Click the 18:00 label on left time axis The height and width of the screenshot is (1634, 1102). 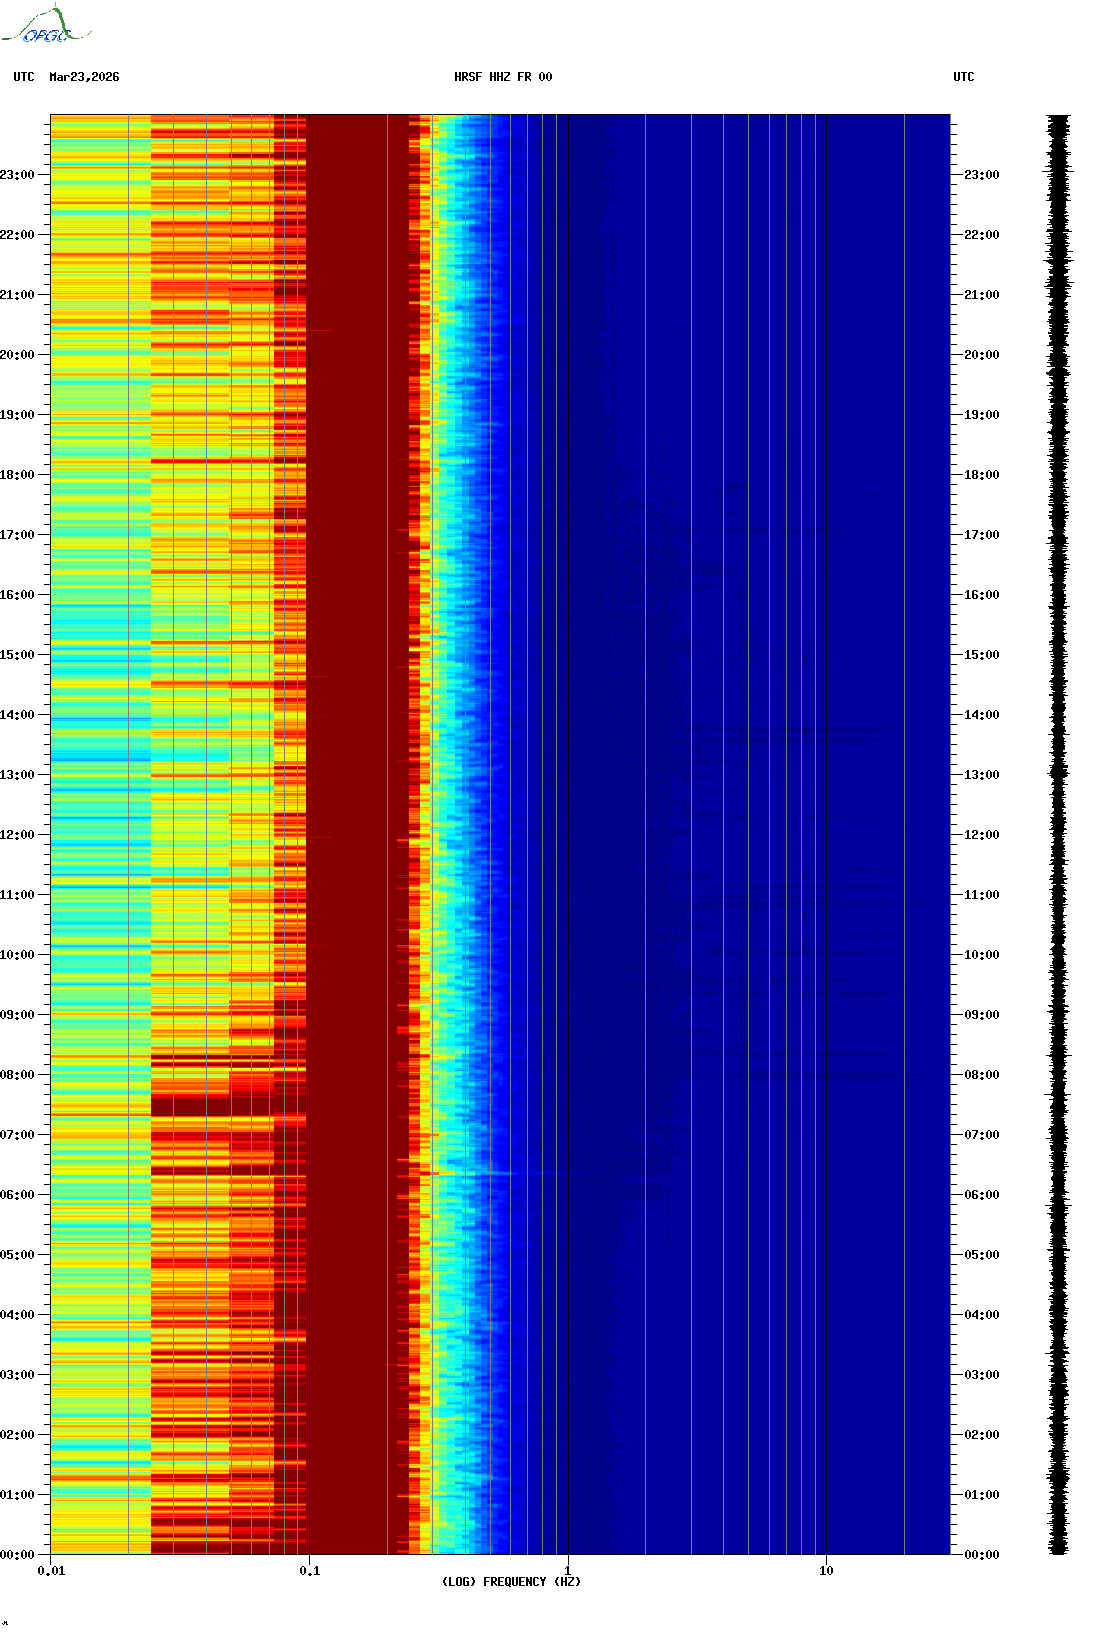[x=17, y=475]
